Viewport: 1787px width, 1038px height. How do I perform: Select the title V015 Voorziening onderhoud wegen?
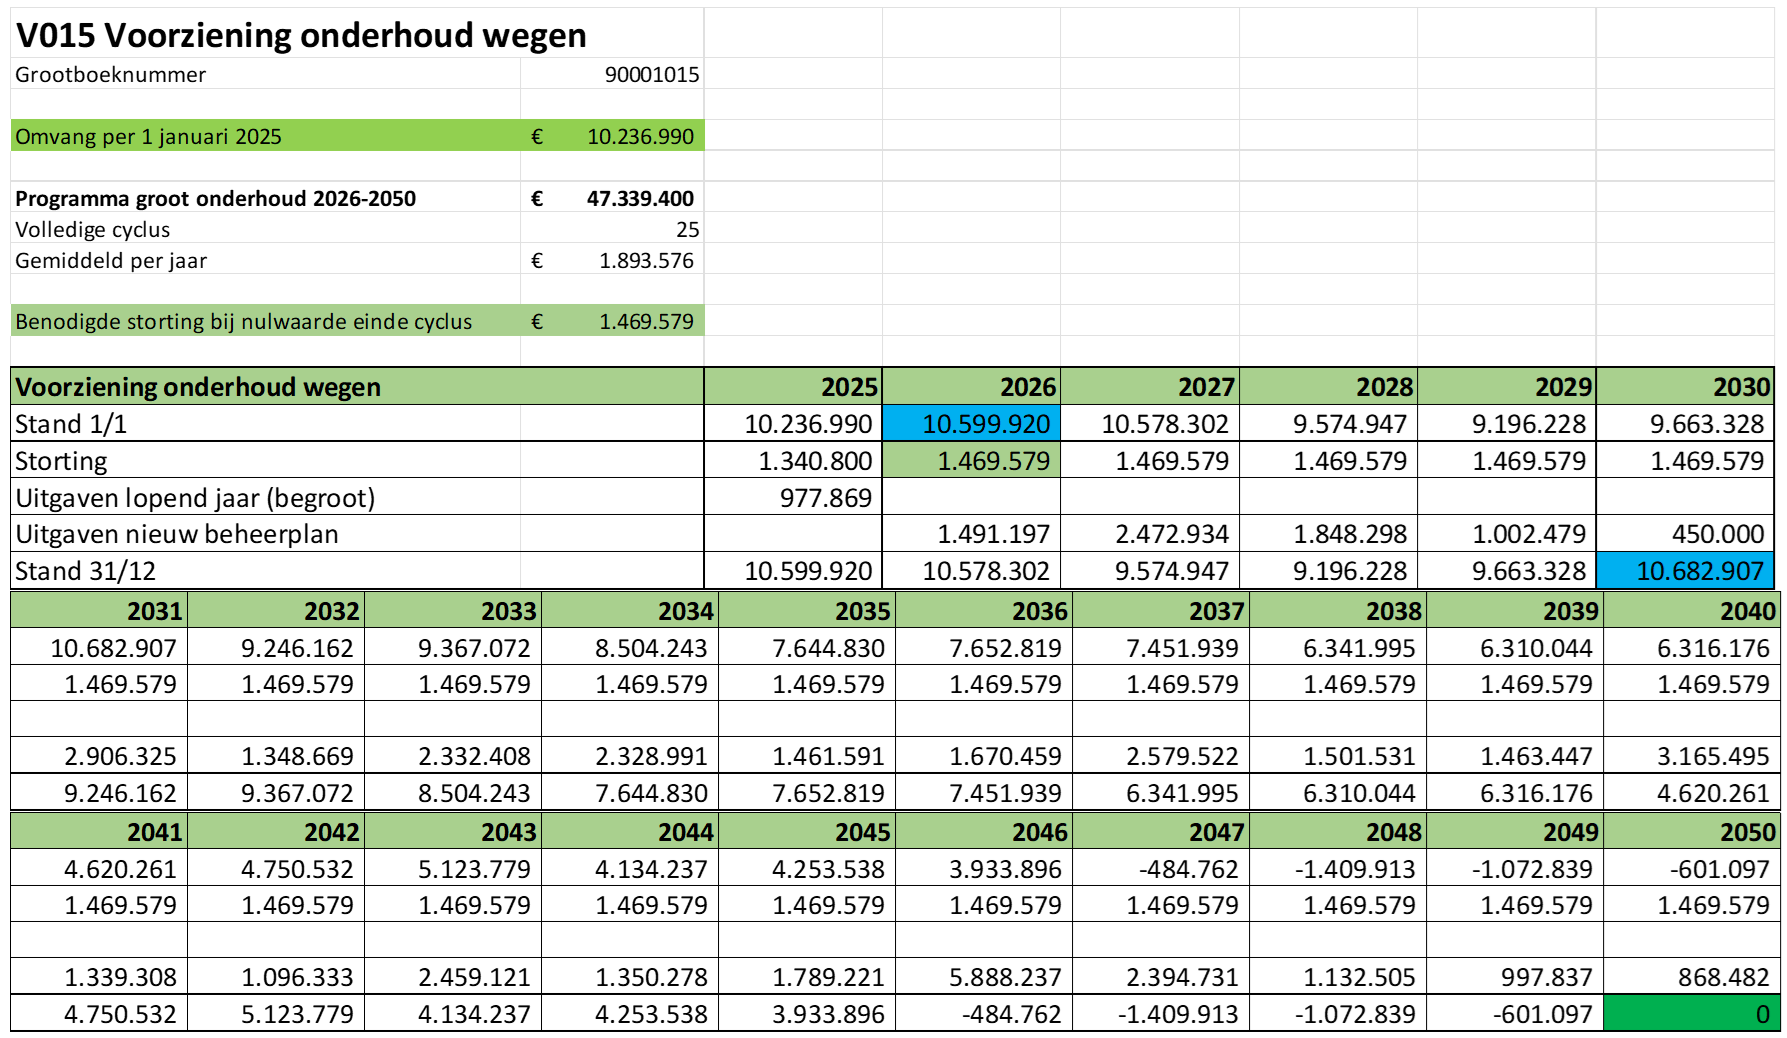click(x=300, y=34)
